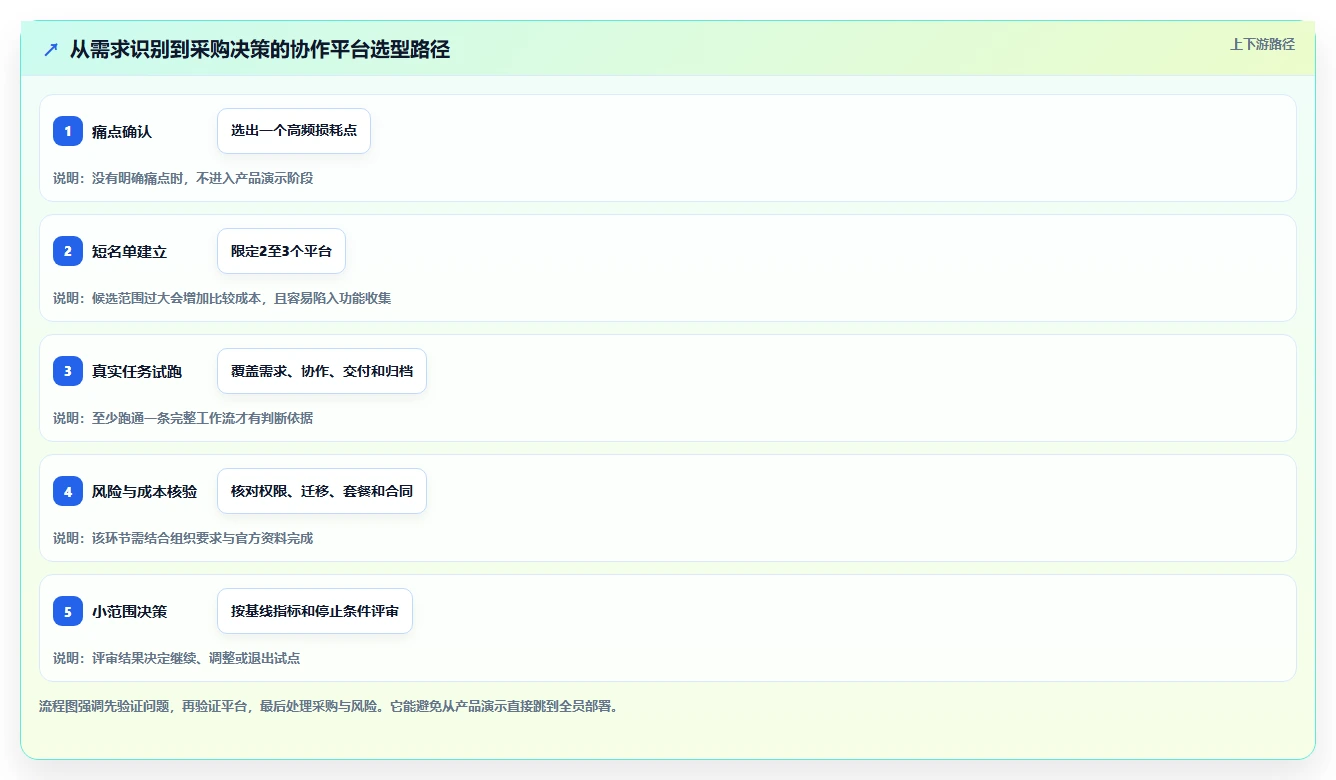Click the step title 真实任务试跑

pos(137,372)
